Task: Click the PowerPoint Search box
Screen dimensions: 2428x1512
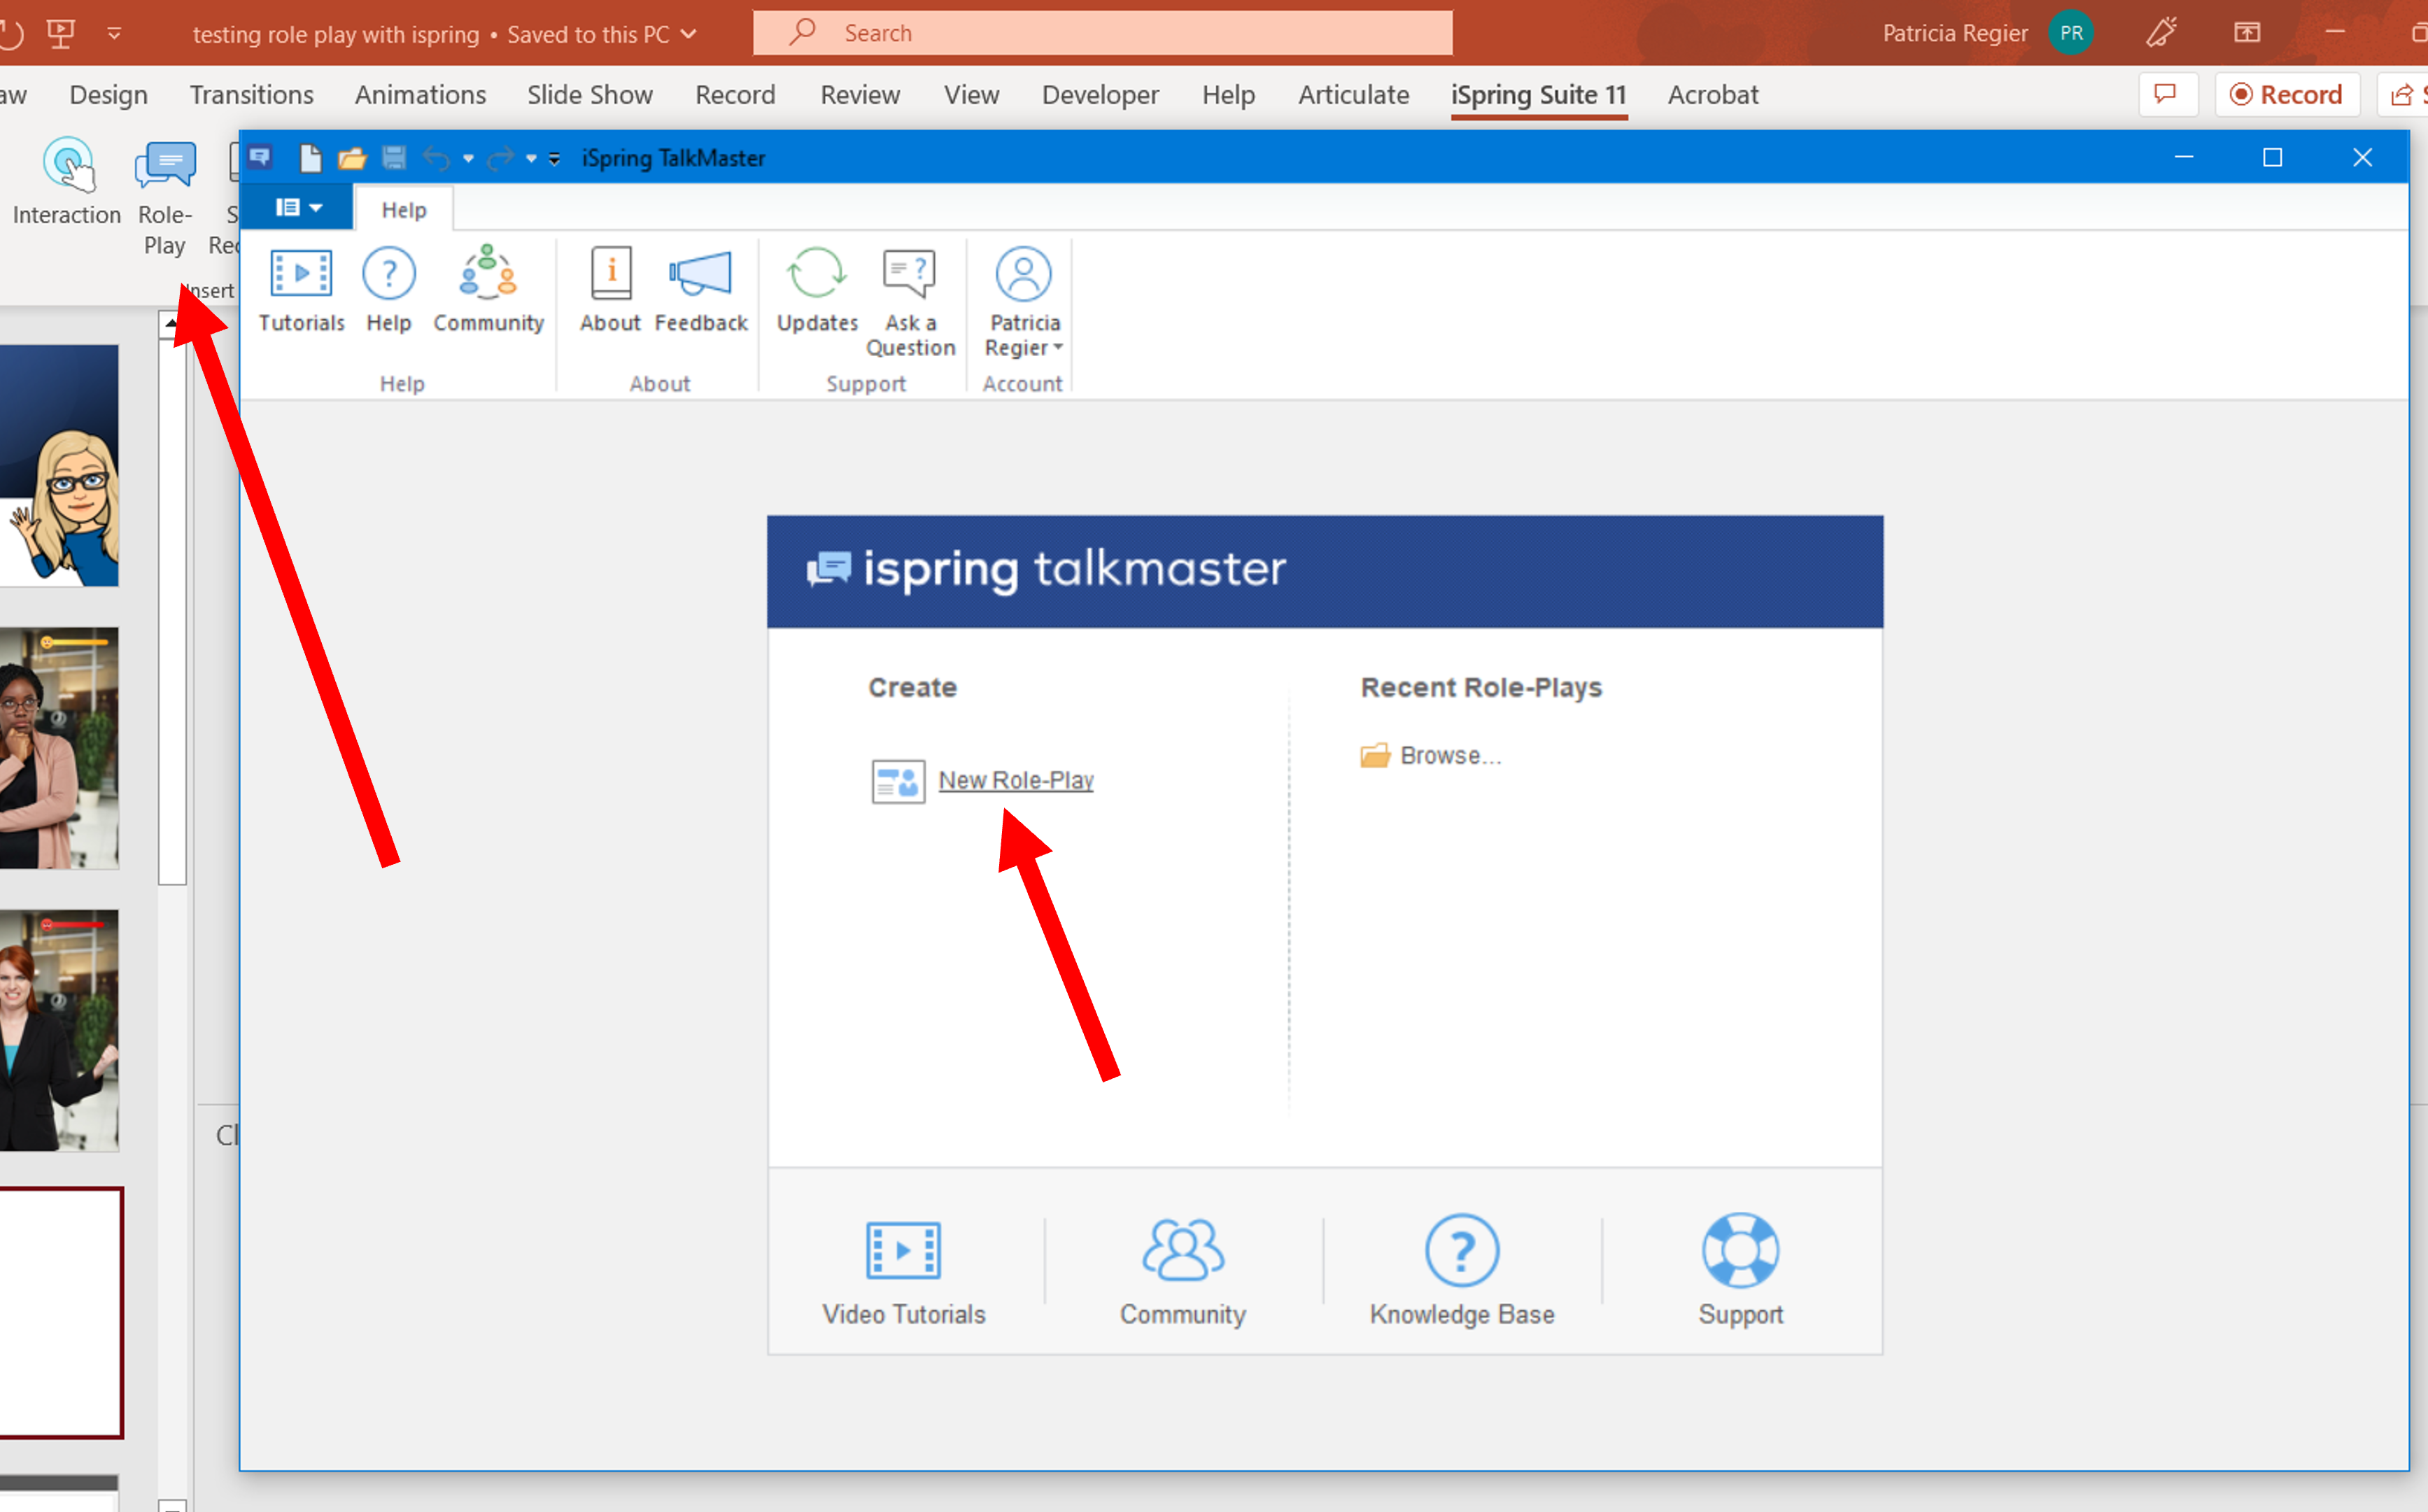Action: 1102,33
